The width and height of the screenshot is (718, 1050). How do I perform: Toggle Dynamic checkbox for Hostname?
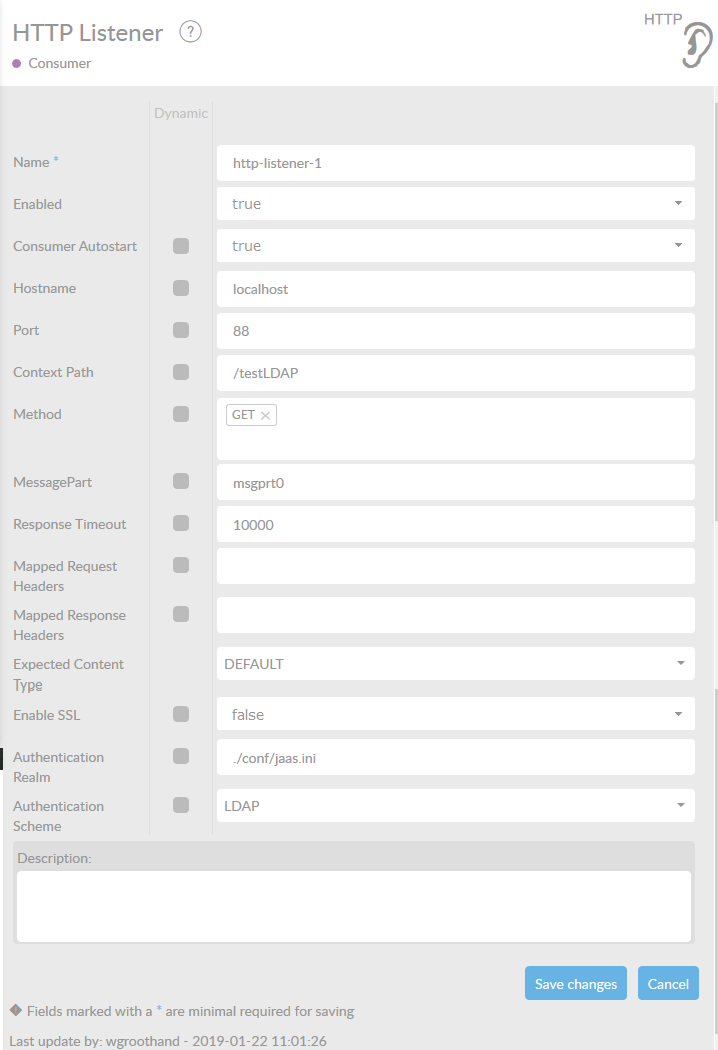181,288
